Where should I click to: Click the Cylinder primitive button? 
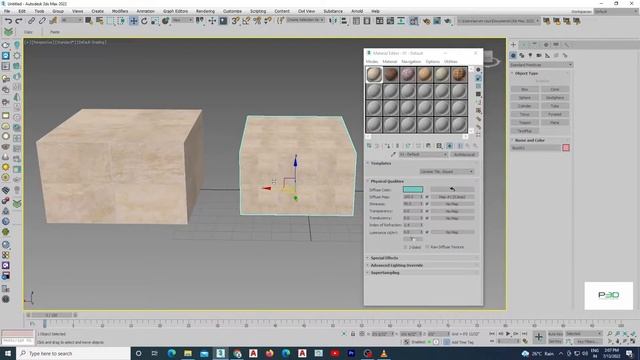pyautogui.click(x=524, y=106)
